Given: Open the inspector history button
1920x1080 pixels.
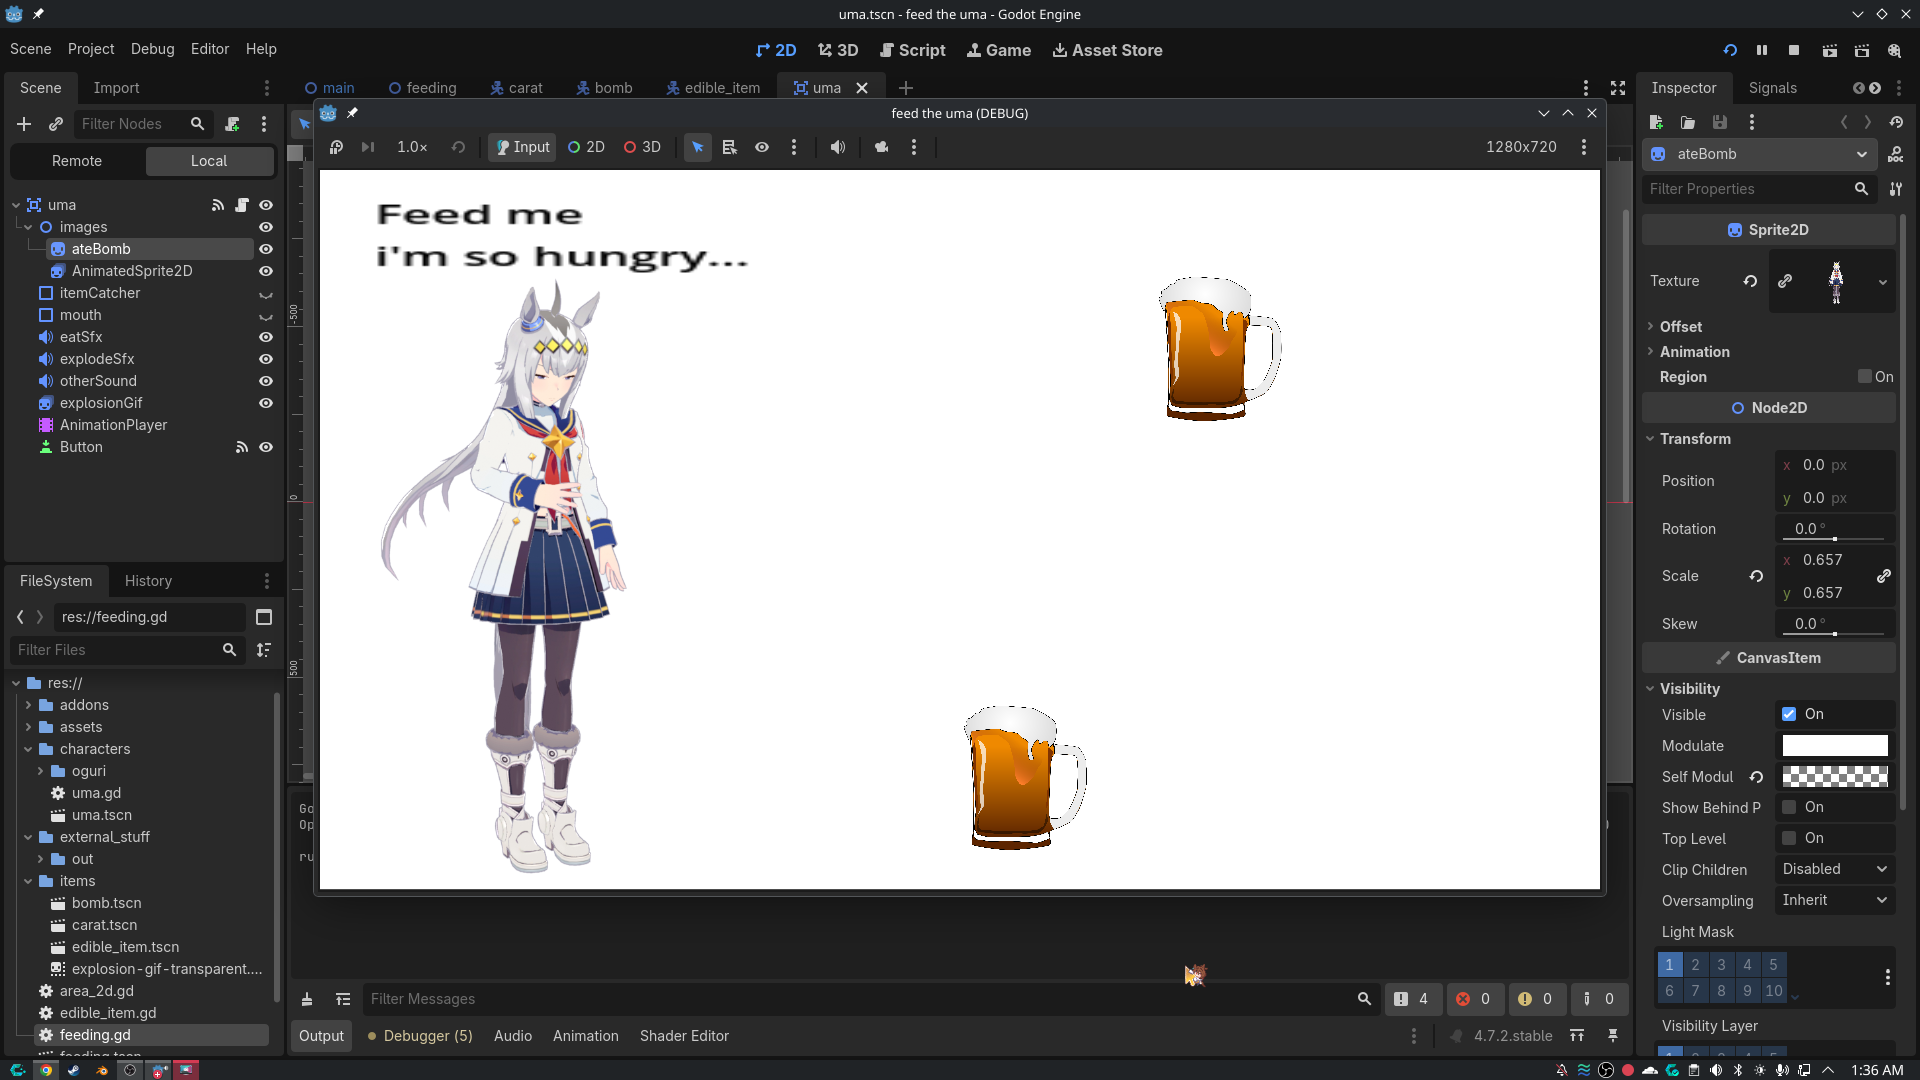Looking at the screenshot, I should (1896, 122).
